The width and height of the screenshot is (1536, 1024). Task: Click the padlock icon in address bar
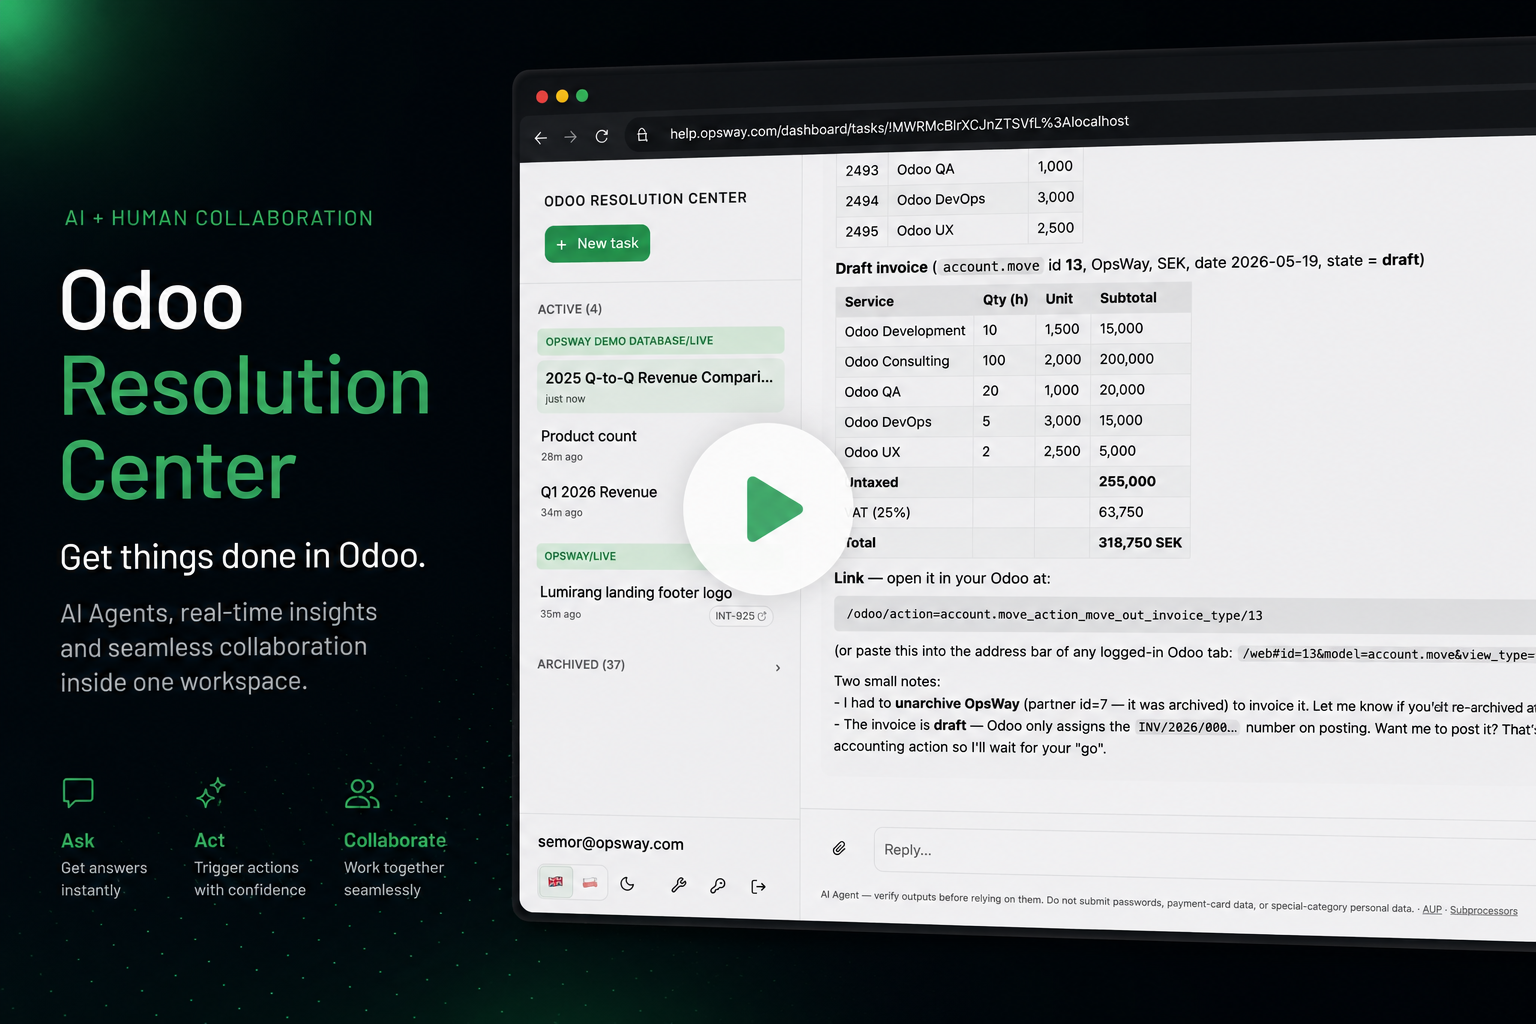[642, 134]
